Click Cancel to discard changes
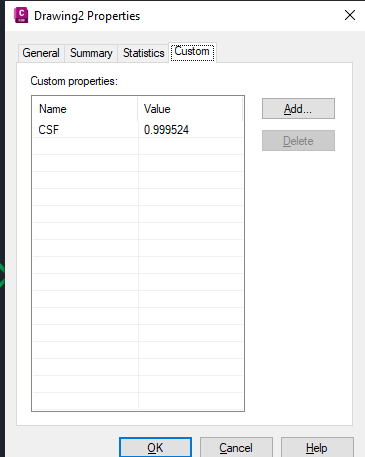This screenshot has height=457, width=365. tap(236, 447)
